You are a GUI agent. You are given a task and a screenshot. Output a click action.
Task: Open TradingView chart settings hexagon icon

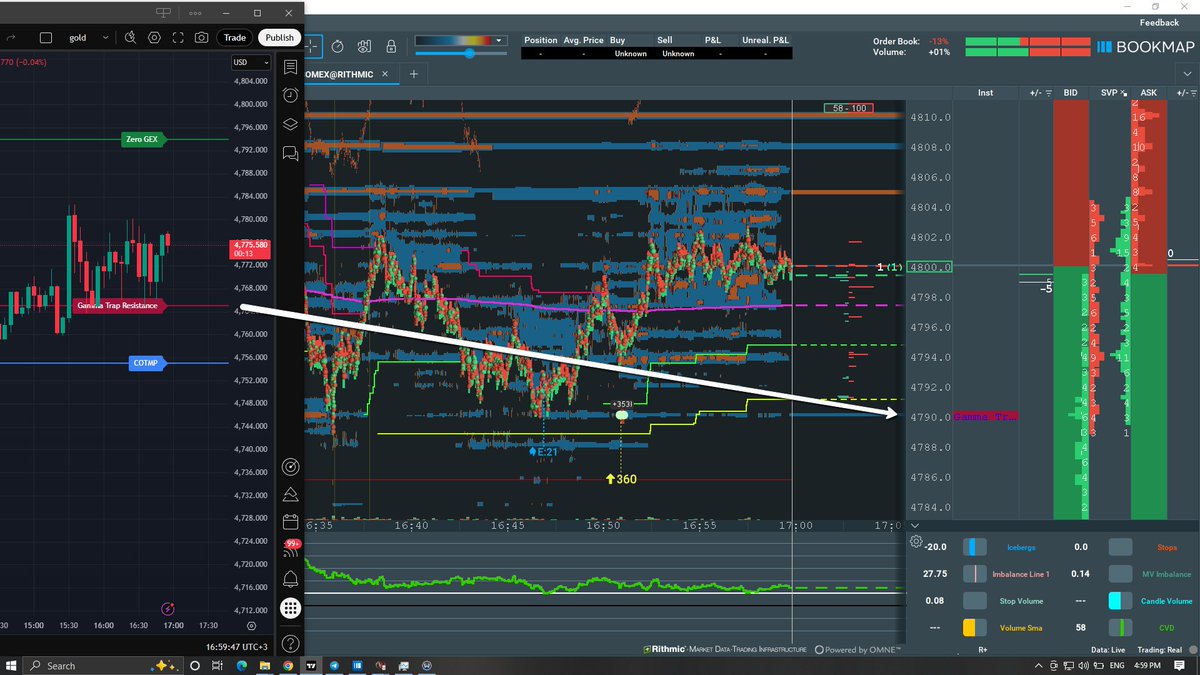(x=154, y=37)
